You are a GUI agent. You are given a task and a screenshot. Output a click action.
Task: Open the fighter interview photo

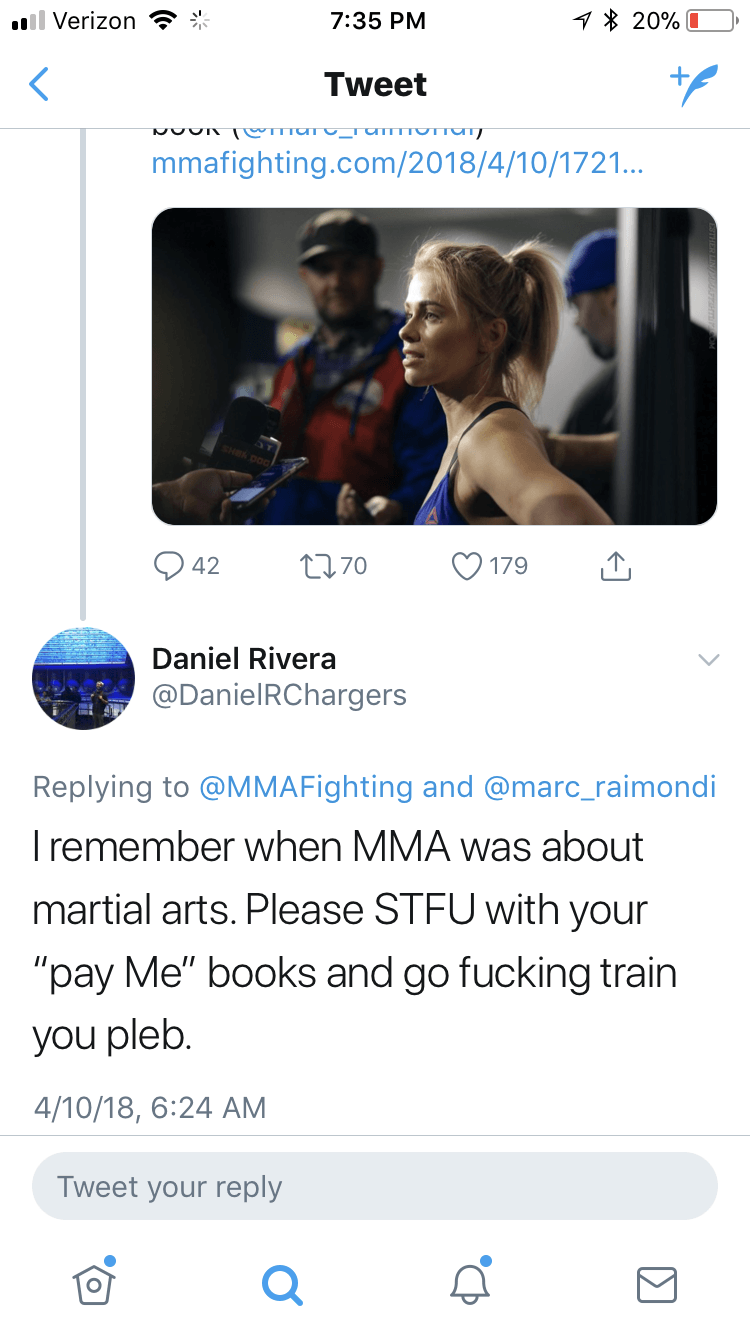(x=434, y=366)
